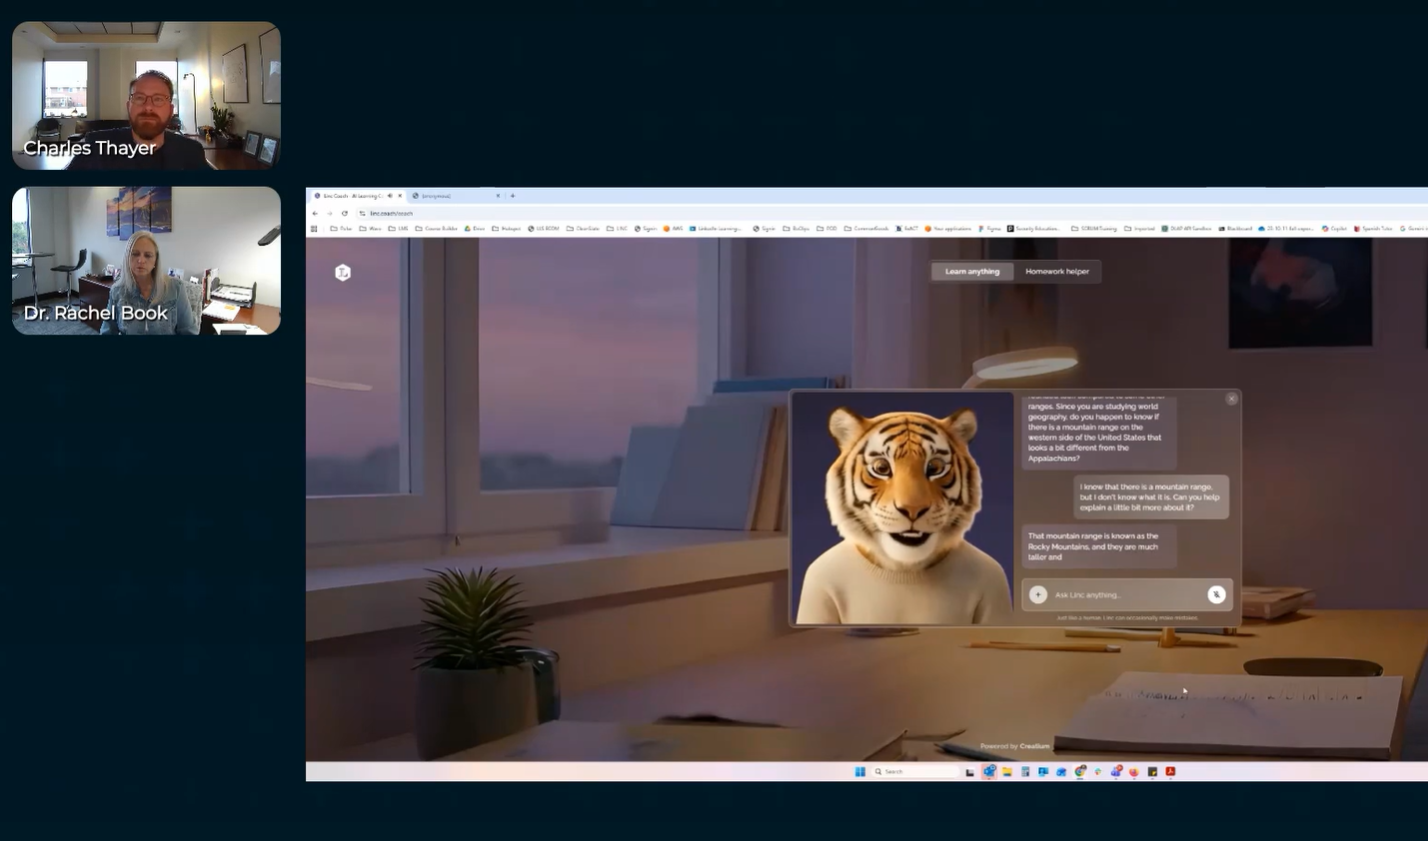Open the Blackboard bookmark

[1235, 229]
